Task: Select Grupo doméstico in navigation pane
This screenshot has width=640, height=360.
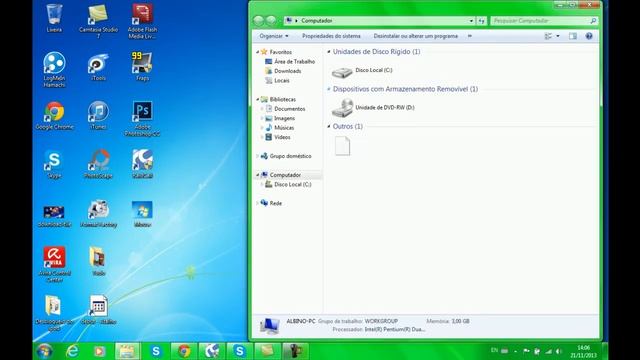Action: pyautogui.click(x=286, y=156)
